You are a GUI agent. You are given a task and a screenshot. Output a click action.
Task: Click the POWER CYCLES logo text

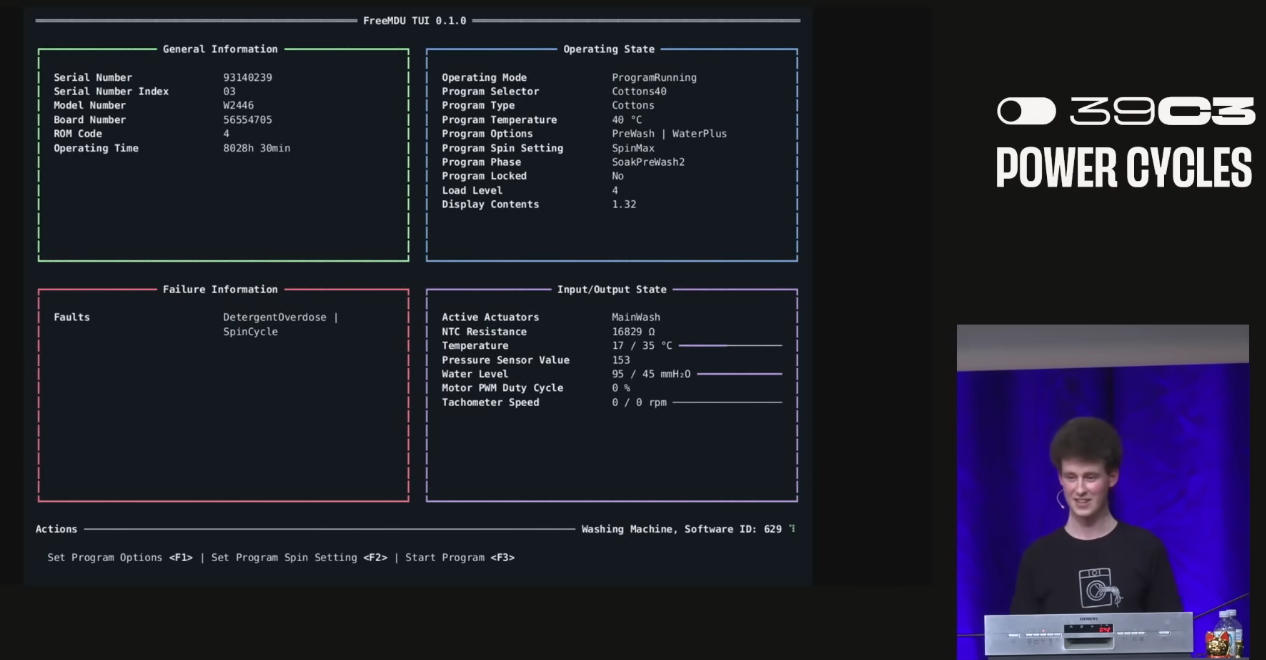[1124, 167]
